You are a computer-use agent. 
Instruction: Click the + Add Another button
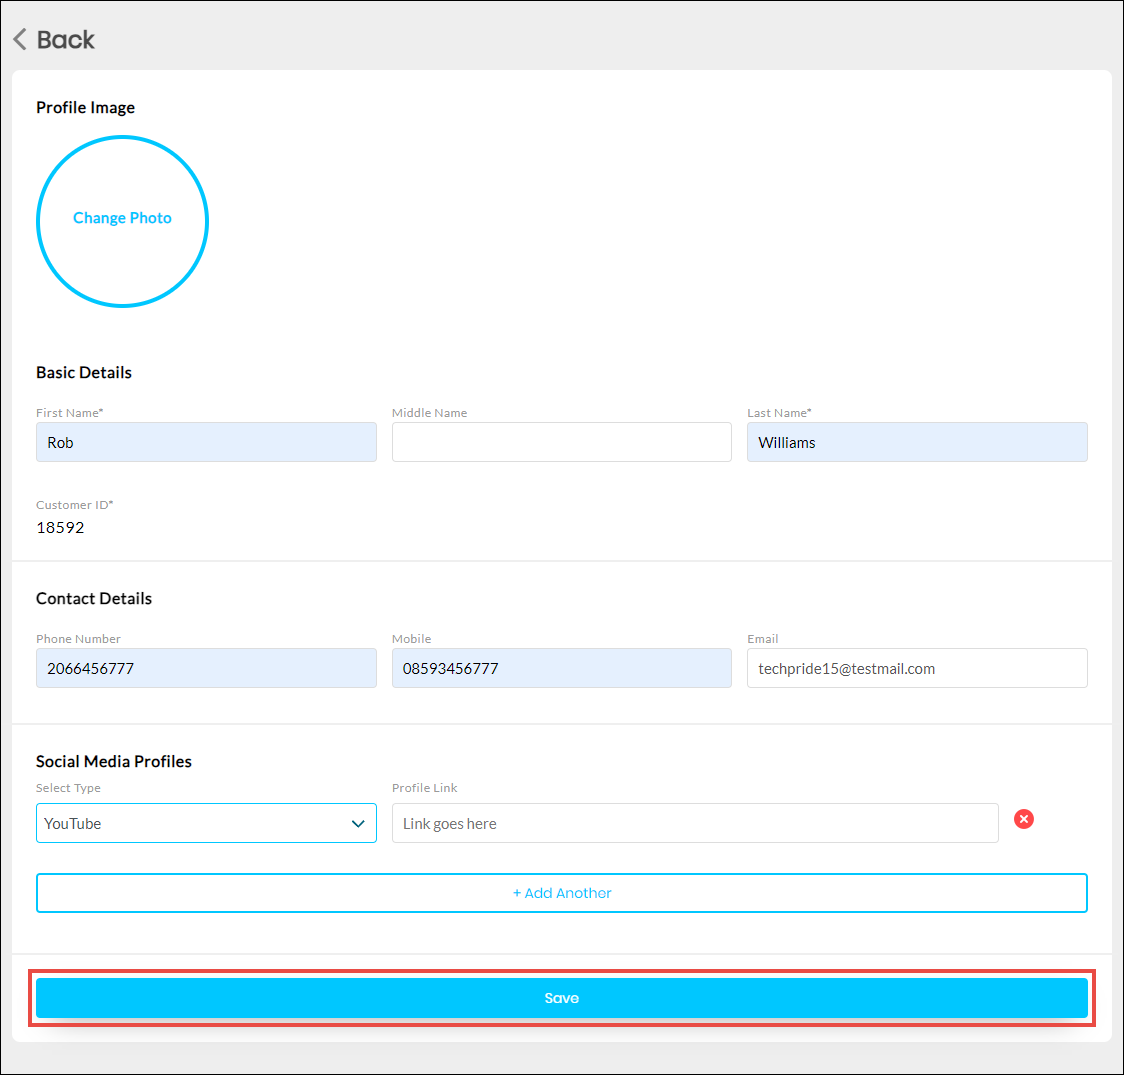(x=561, y=893)
